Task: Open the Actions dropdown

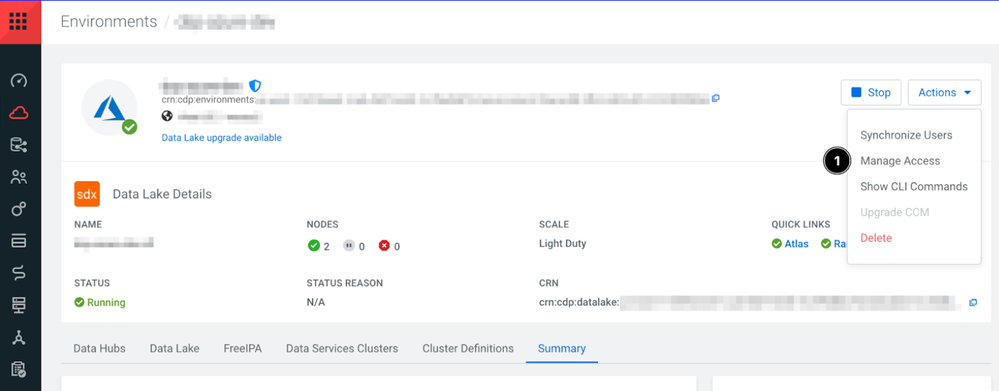Action: (x=944, y=92)
